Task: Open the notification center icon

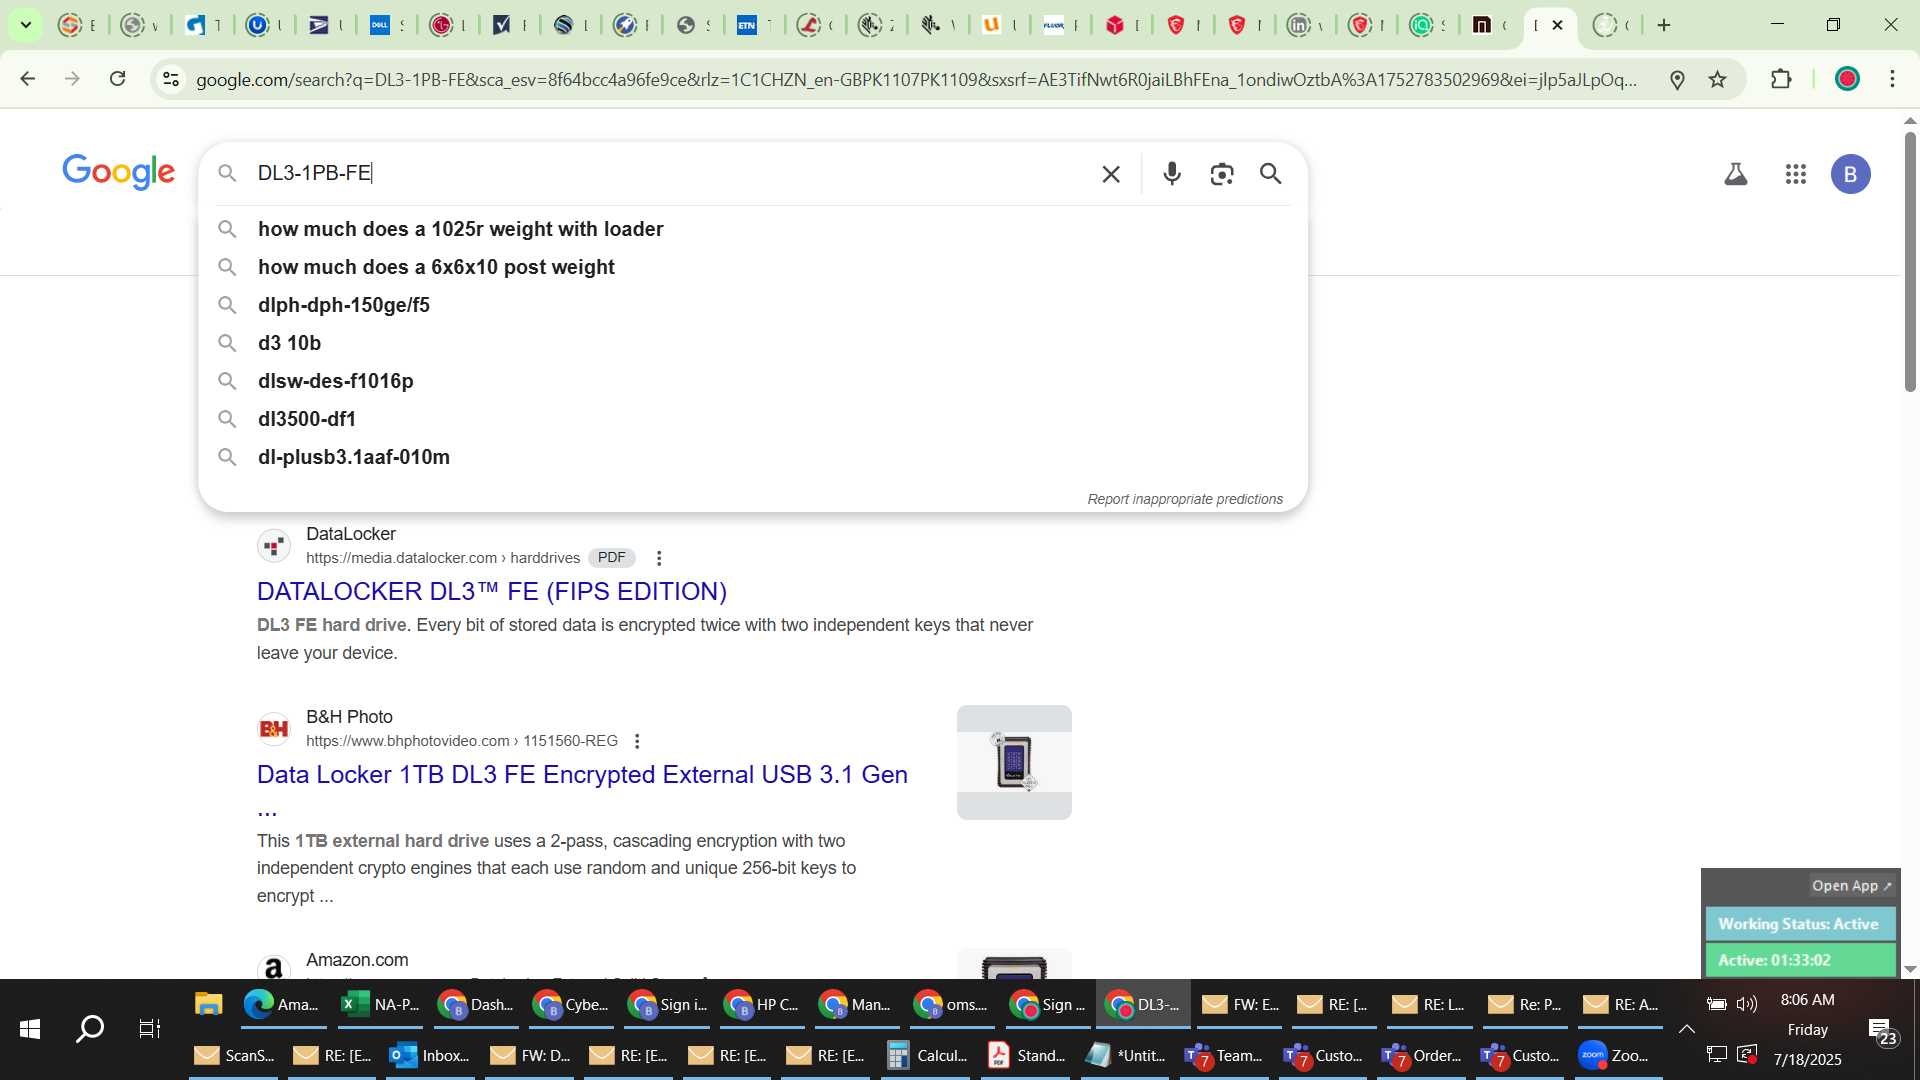Action: point(1882,1029)
